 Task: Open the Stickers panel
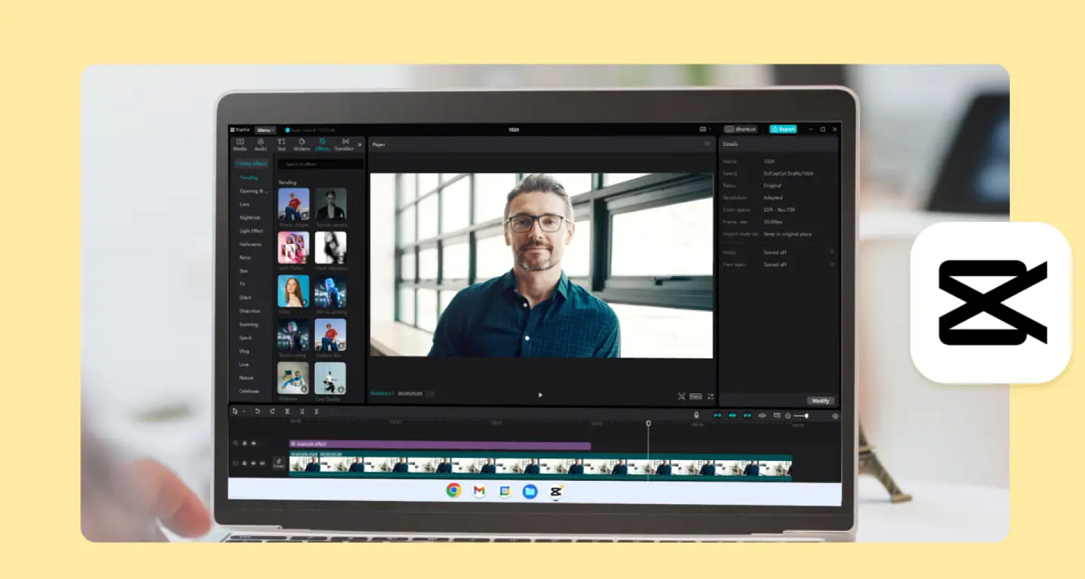(302, 144)
